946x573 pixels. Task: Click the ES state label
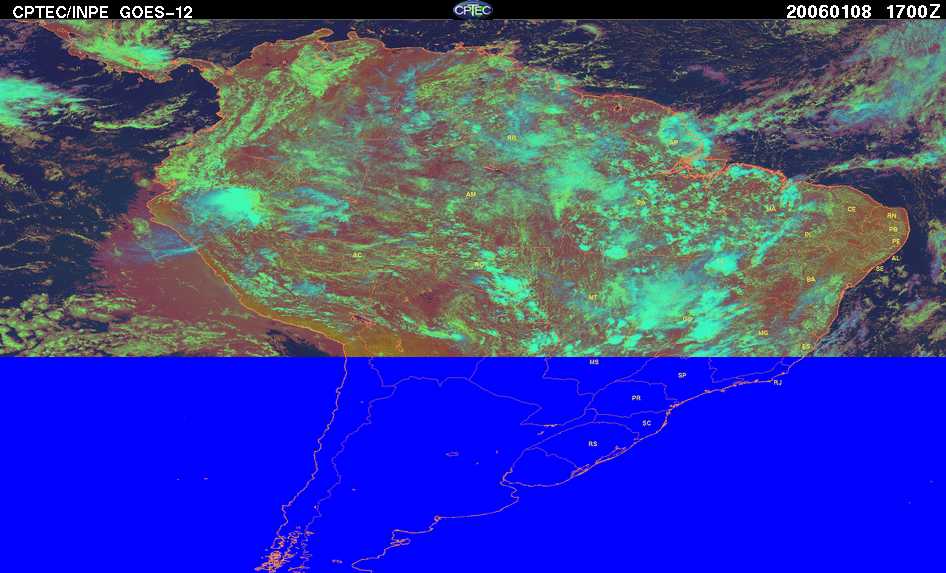tap(805, 347)
